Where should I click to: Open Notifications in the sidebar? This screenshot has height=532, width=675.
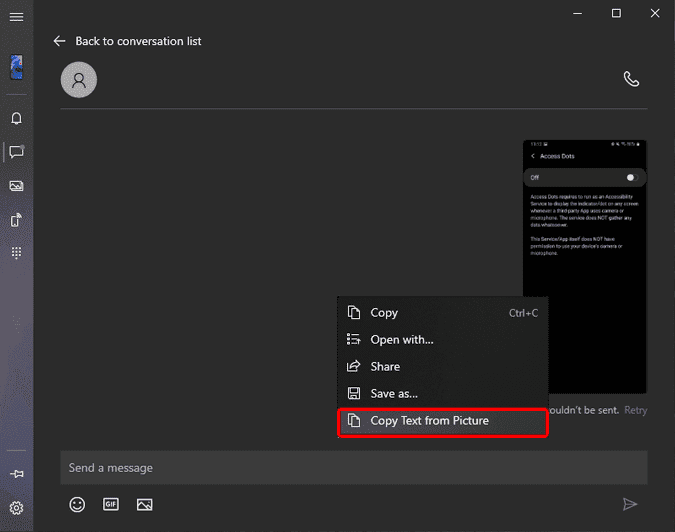point(16,119)
